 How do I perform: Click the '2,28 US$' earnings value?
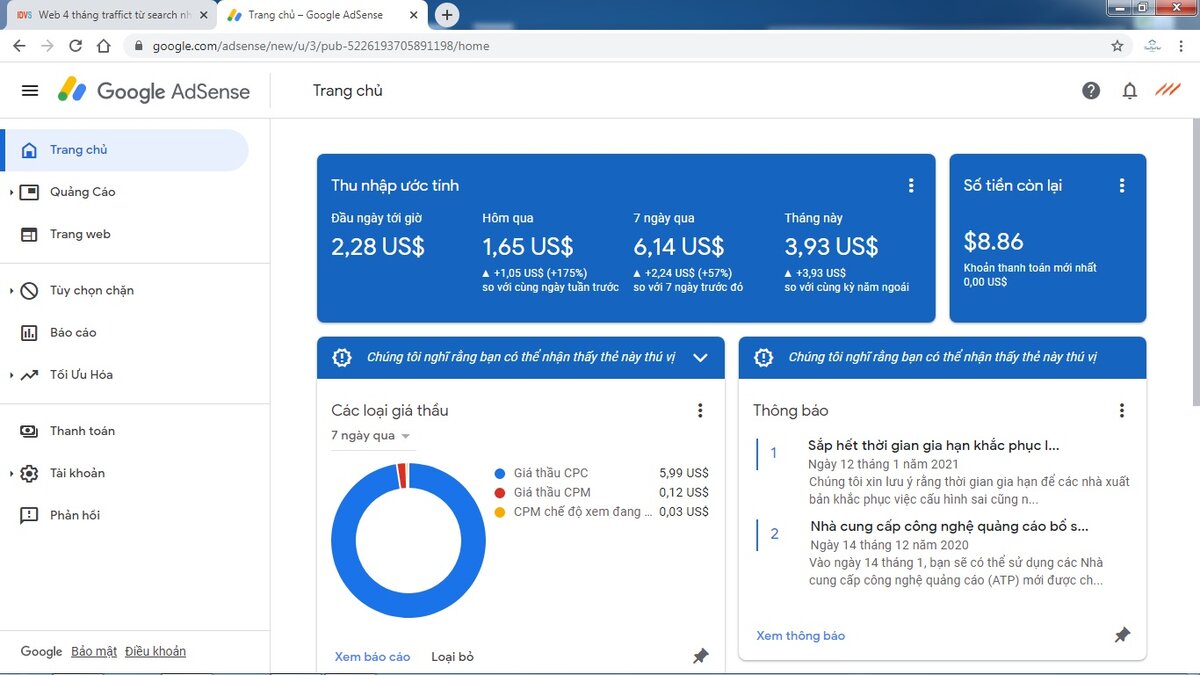pos(378,247)
